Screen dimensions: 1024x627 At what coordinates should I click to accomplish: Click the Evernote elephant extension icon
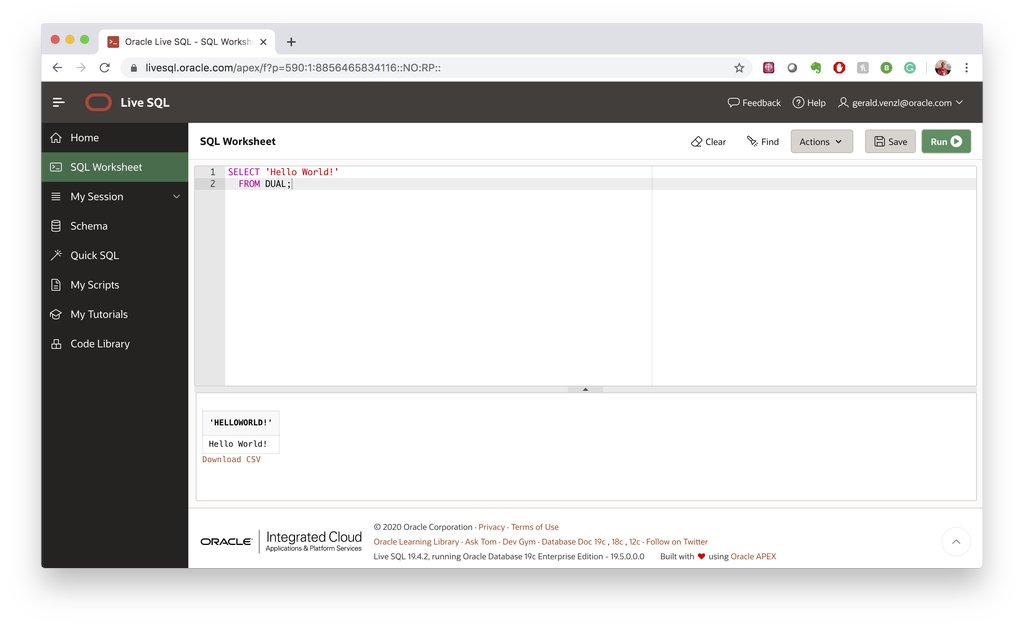[x=816, y=68]
